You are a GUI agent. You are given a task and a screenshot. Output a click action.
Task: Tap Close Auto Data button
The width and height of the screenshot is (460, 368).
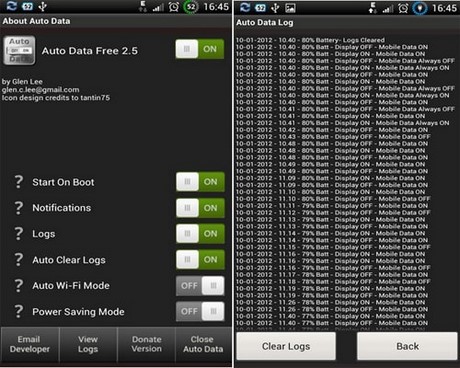point(203,344)
